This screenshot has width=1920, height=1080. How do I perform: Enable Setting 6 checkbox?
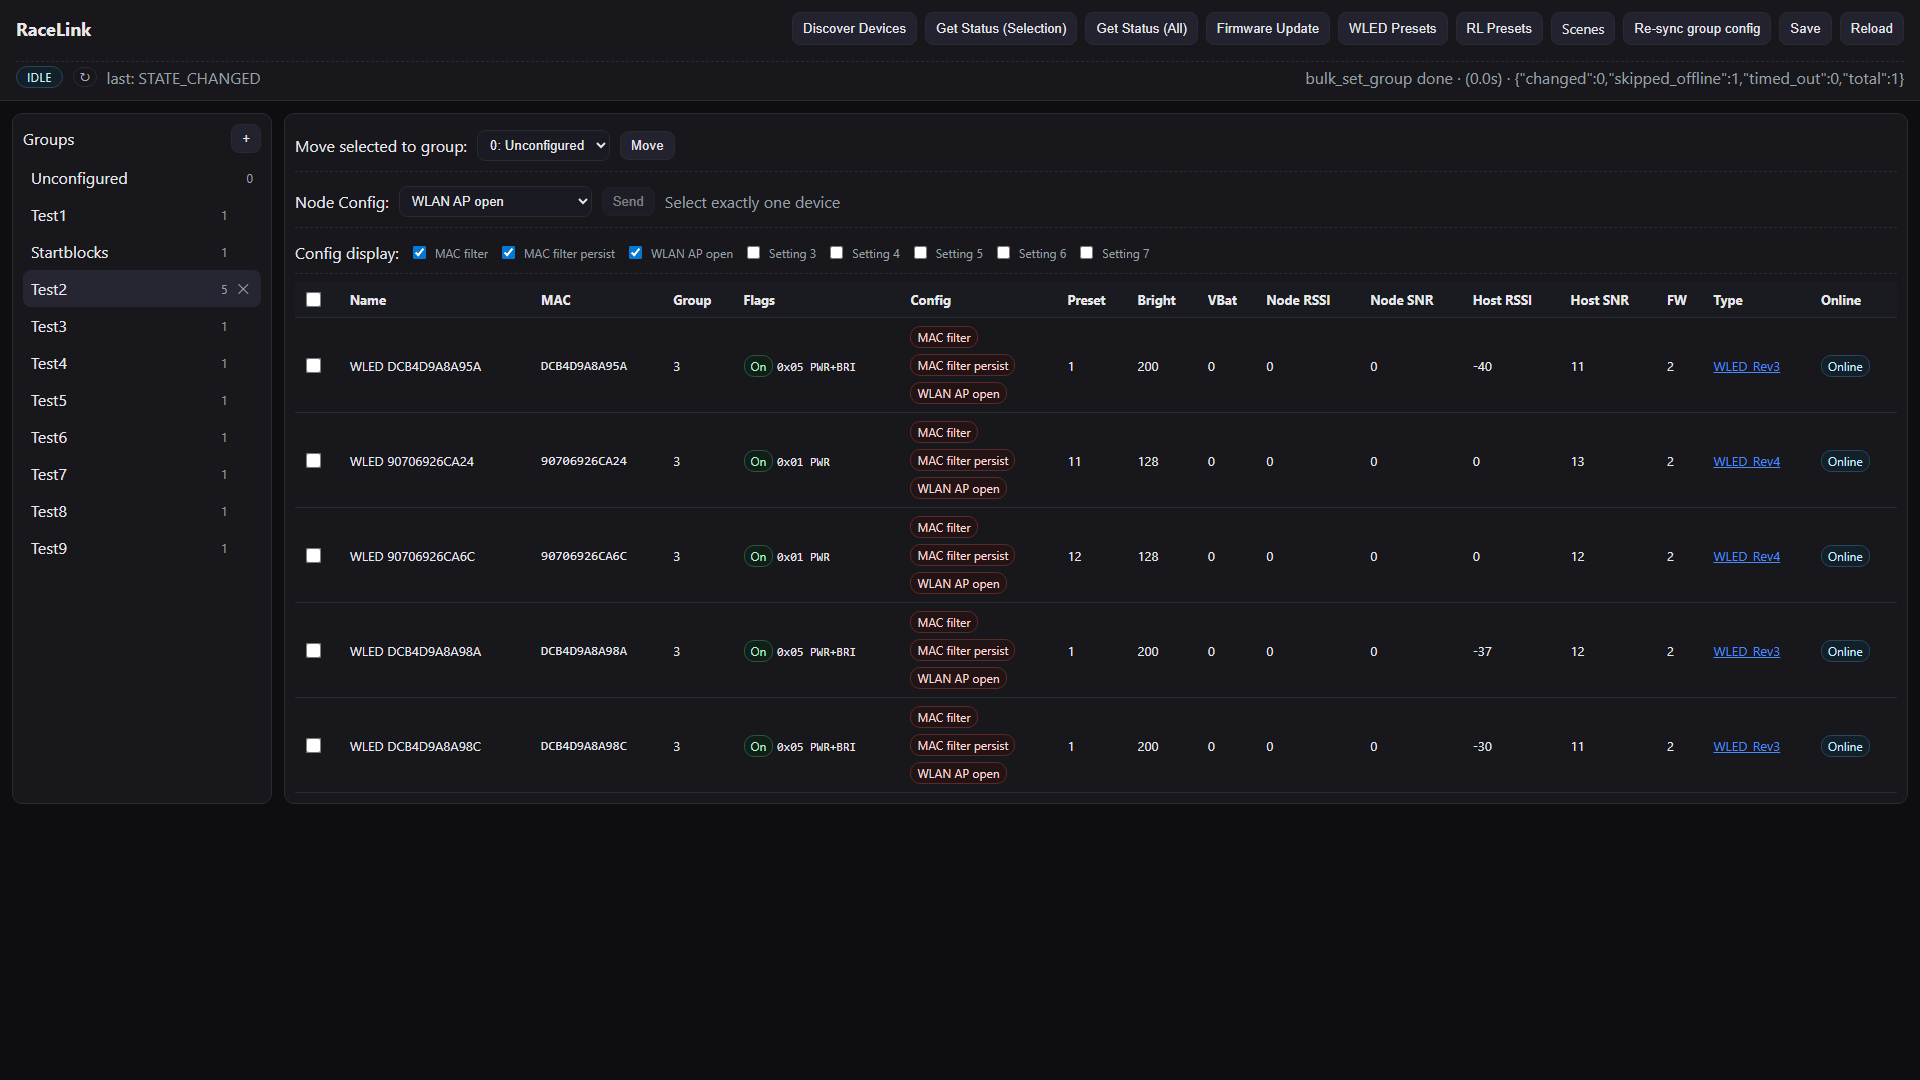1004,253
